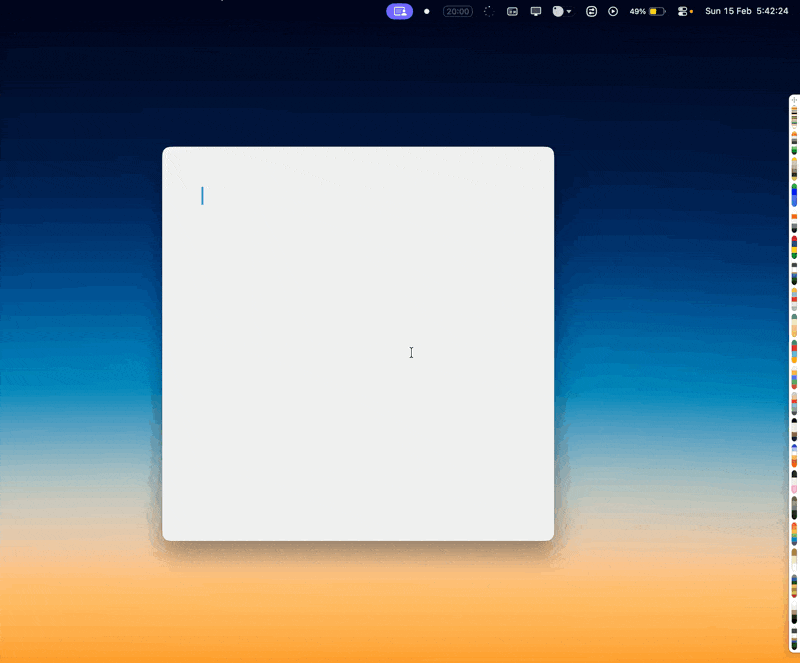Click the date and time Sun 15 Feb

click(746, 11)
